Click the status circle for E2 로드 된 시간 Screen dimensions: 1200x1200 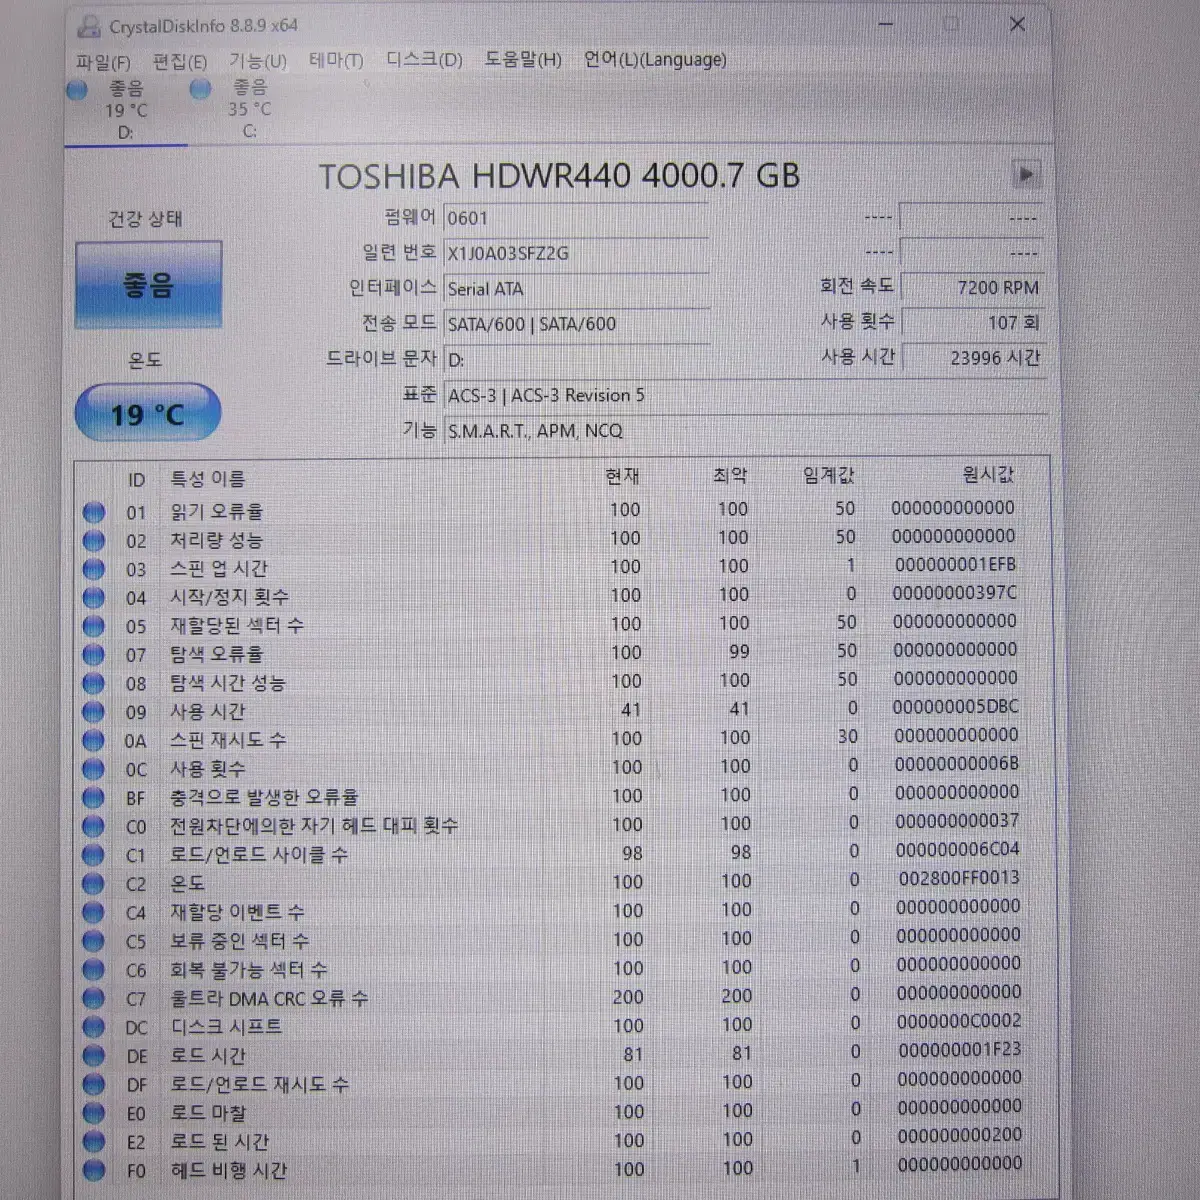pos(94,1142)
